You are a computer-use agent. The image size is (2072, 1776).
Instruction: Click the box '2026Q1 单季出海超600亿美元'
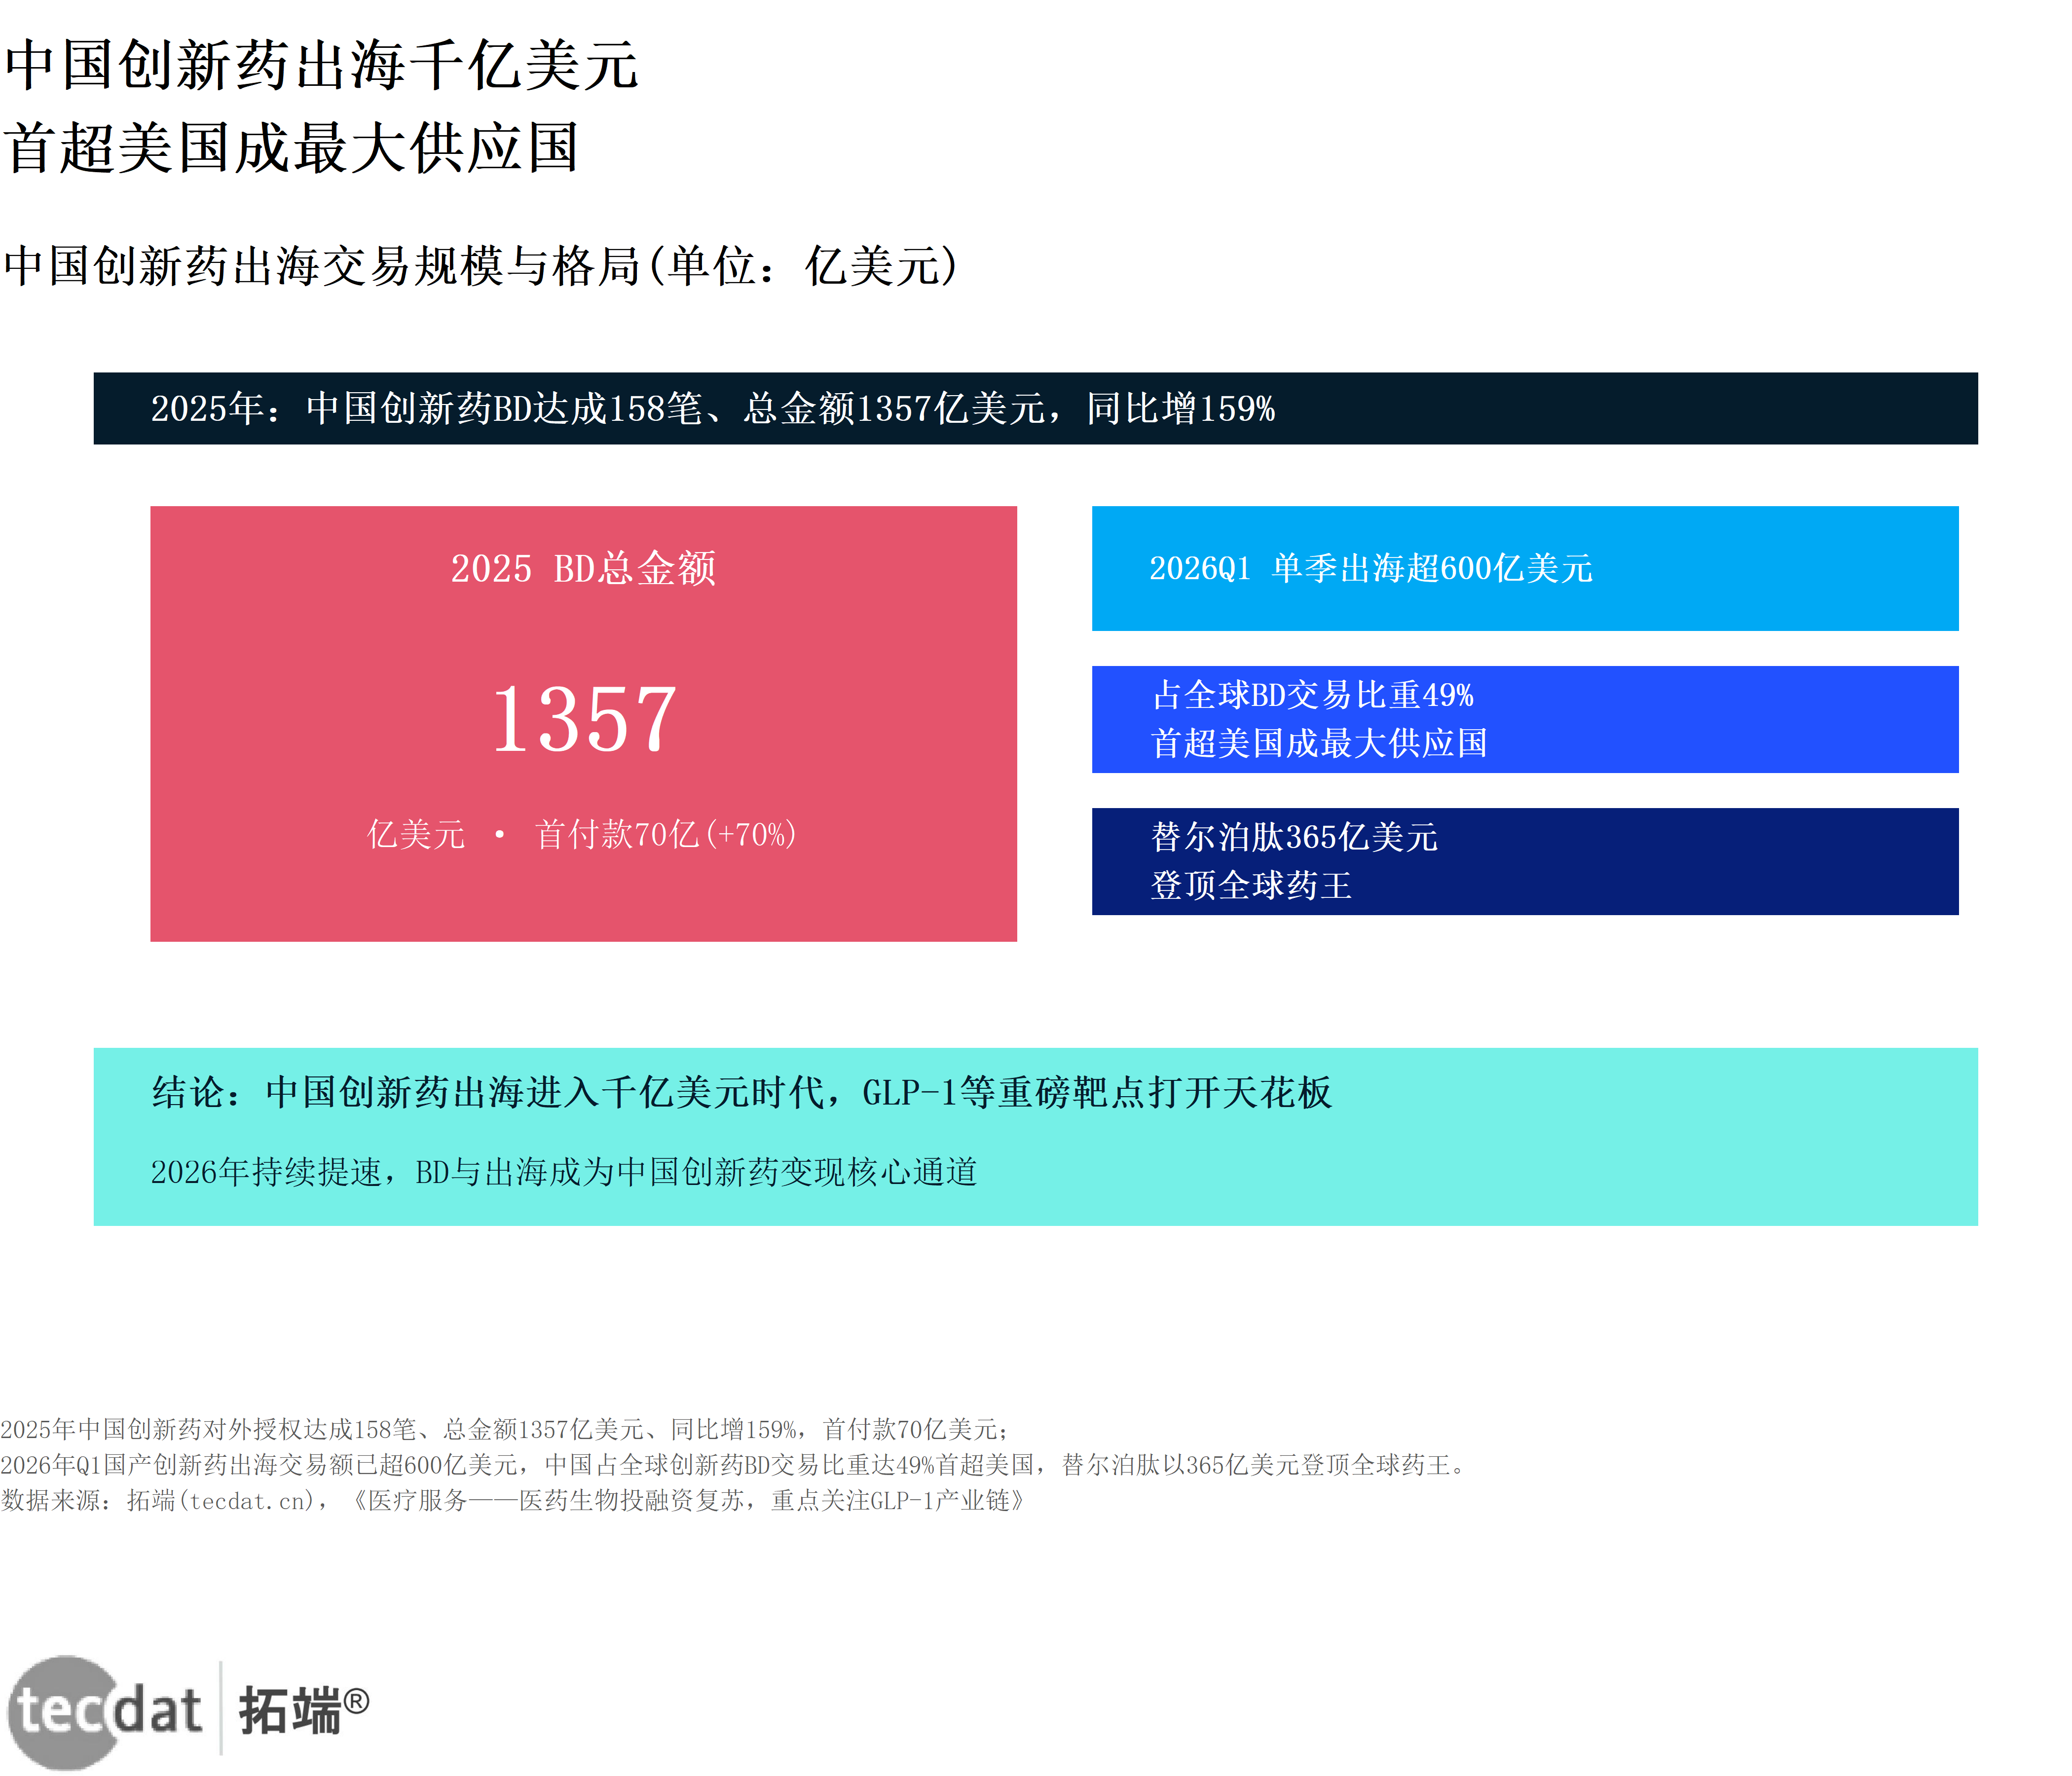1524,568
